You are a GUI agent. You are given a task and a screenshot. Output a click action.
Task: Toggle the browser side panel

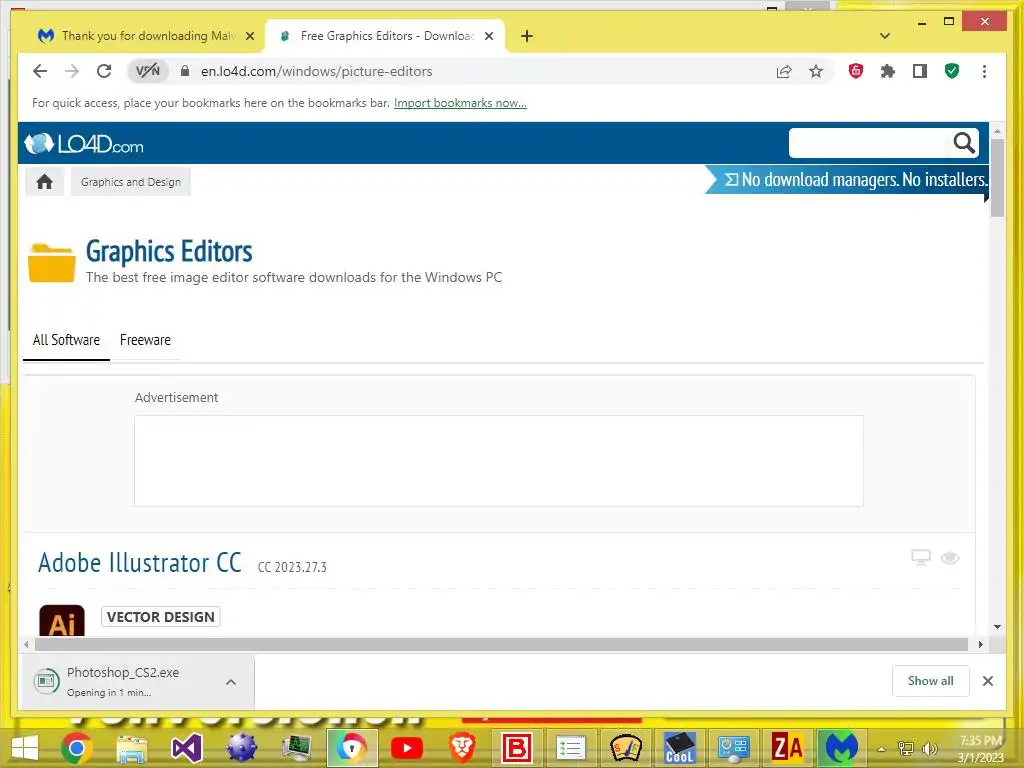920,71
